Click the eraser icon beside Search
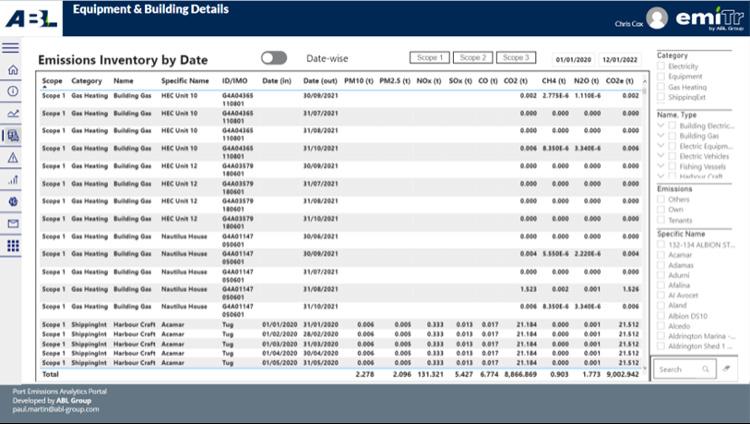The height and width of the screenshot is (424, 750). (x=727, y=368)
